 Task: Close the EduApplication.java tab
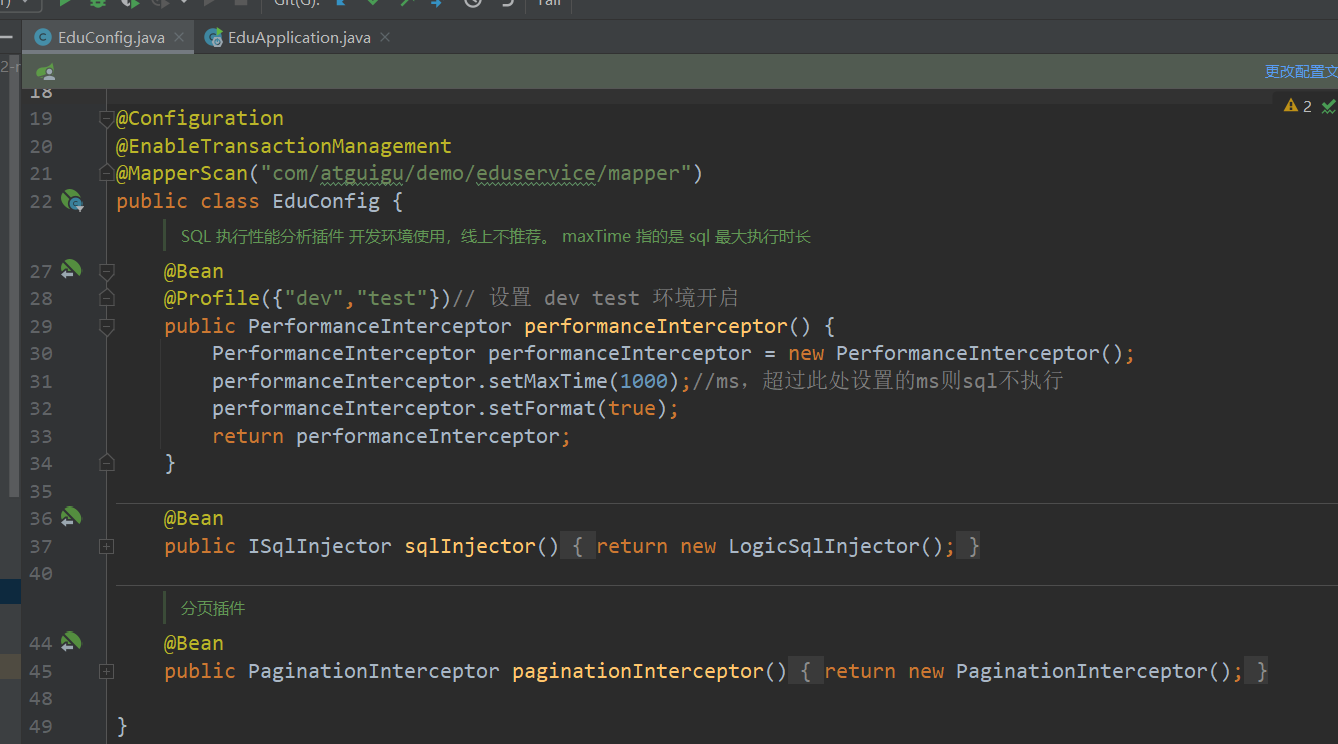pyautogui.click(x=385, y=37)
